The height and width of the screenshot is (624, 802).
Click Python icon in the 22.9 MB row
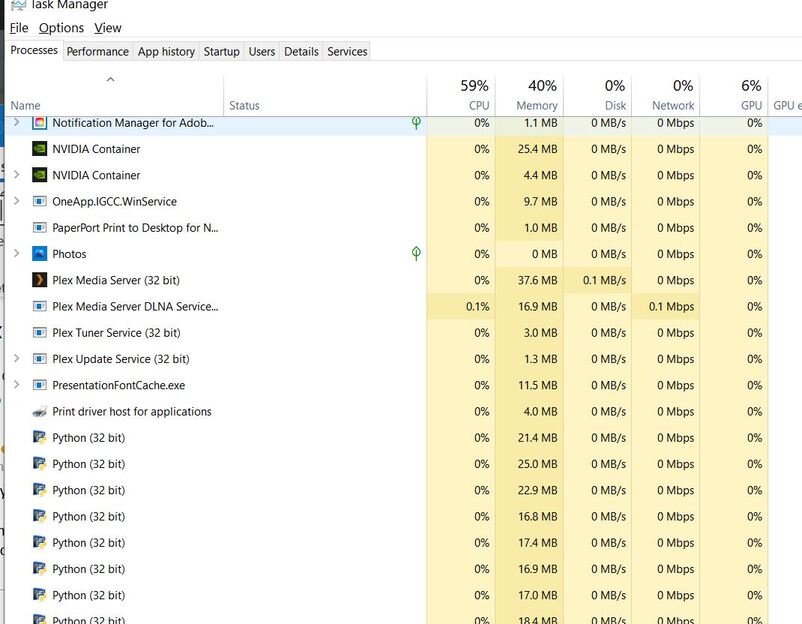(39, 490)
